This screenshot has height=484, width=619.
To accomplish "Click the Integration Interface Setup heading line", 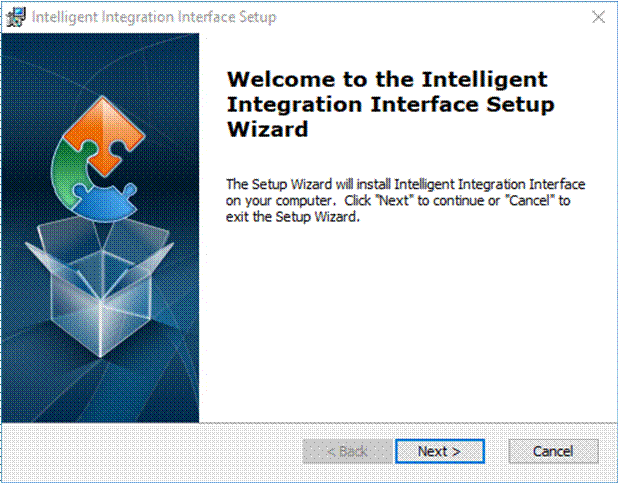I will coord(391,105).
